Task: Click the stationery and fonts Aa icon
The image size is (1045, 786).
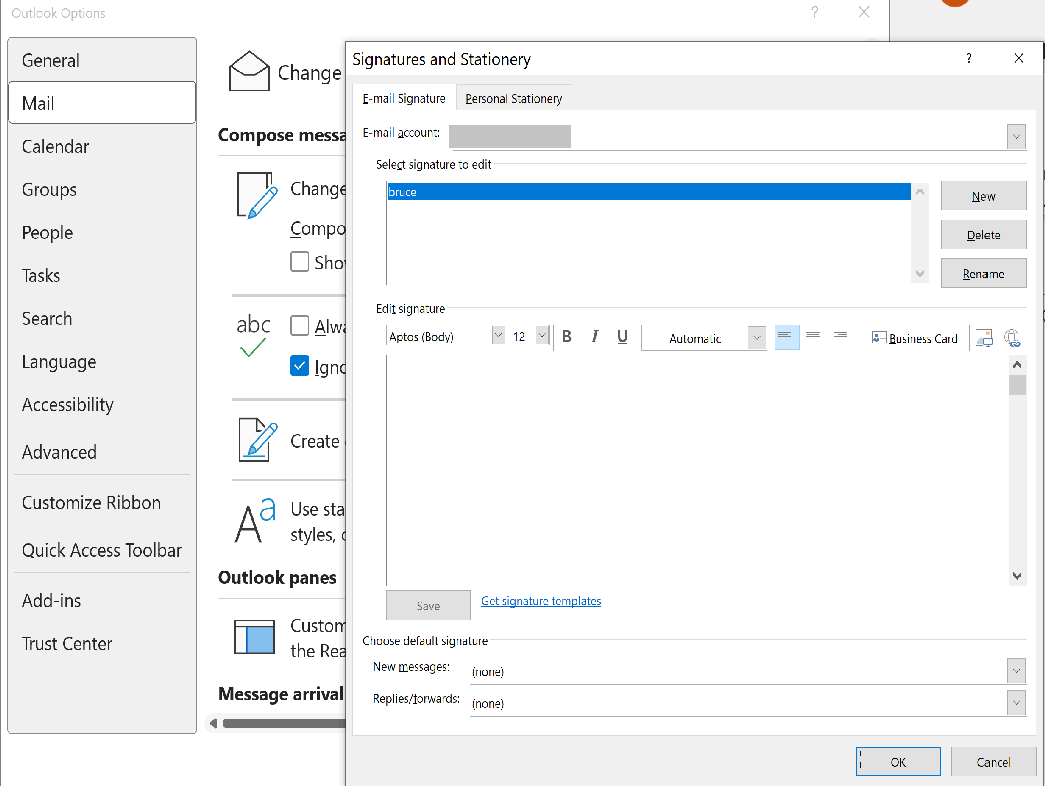Action: pos(255,520)
